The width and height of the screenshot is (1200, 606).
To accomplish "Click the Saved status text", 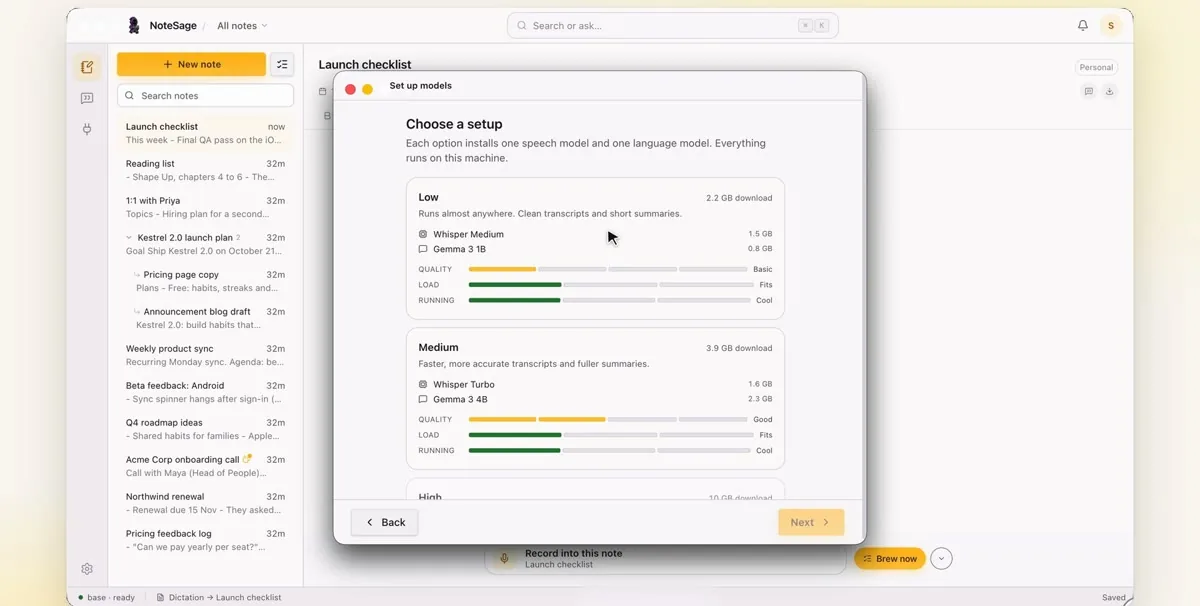I will coord(1113,597).
